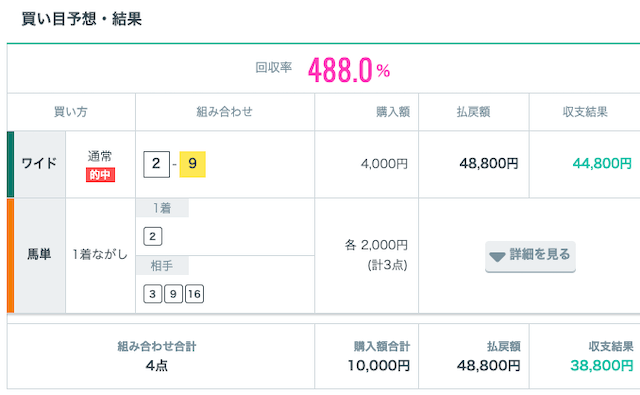Select horse number 3 under 相手

(153, 294)
